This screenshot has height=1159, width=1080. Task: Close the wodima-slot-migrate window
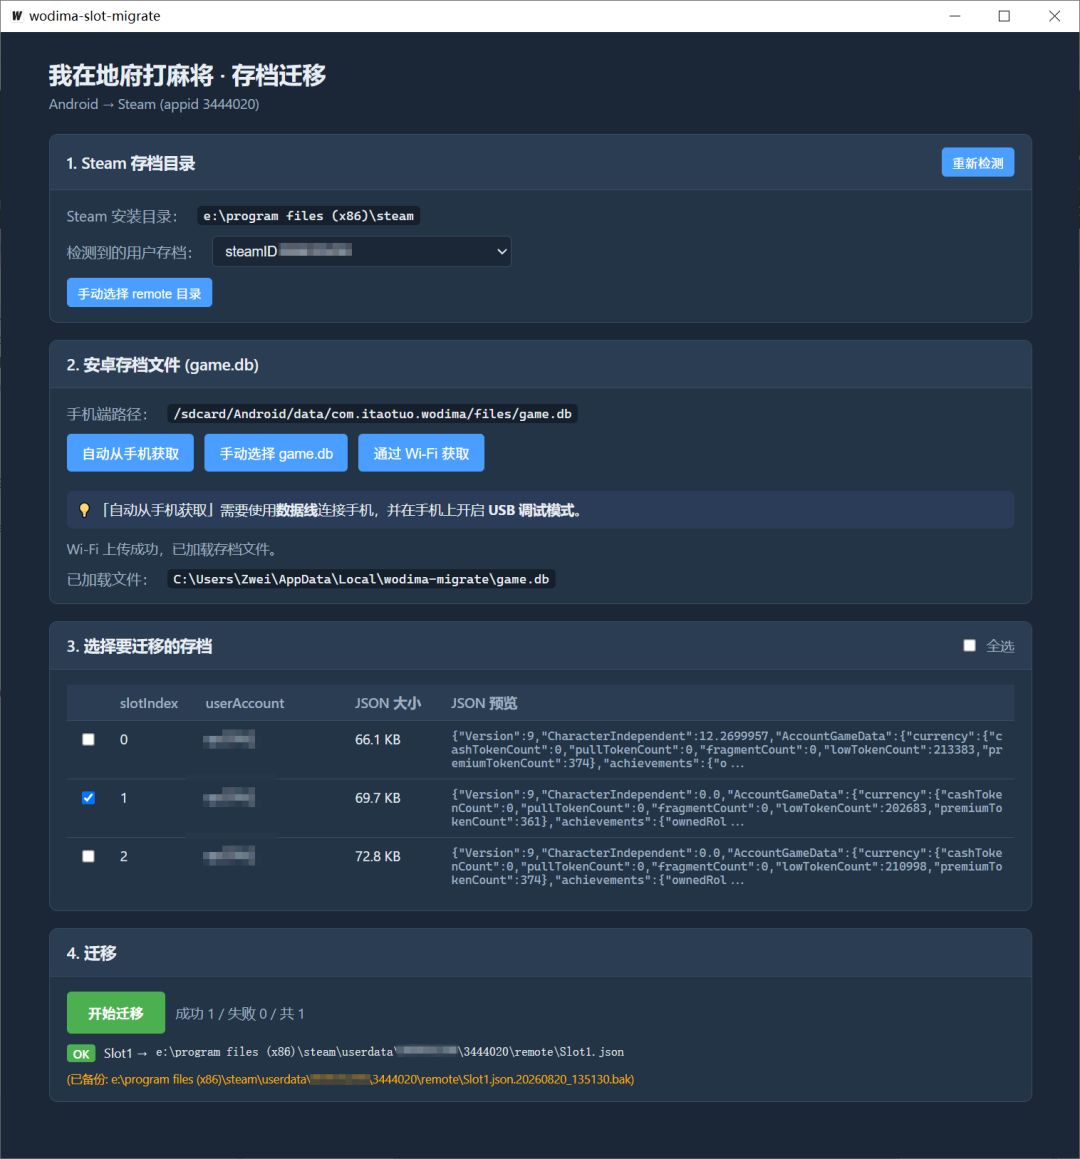pyautogui.click(x=1054, y=16)
